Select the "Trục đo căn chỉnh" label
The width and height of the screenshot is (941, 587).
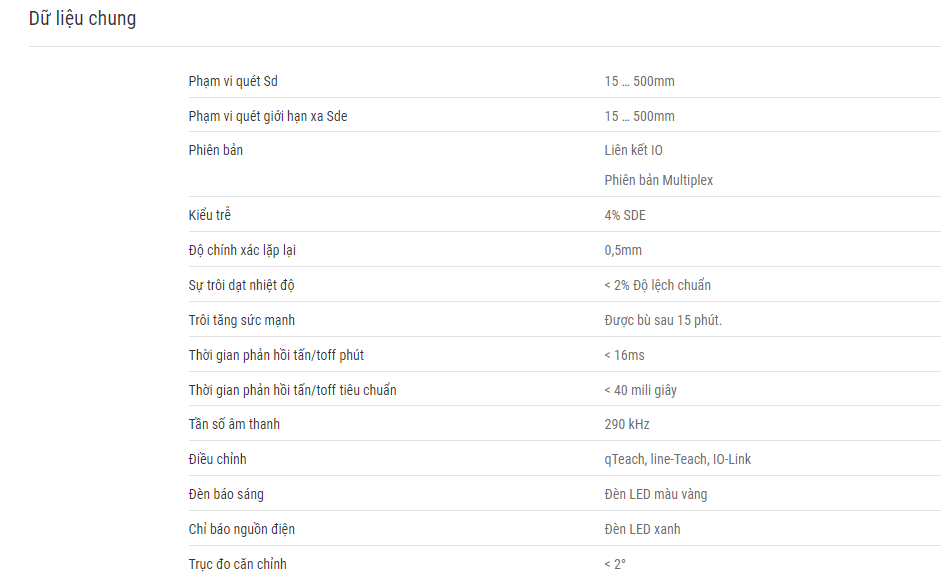coord(238,564)
